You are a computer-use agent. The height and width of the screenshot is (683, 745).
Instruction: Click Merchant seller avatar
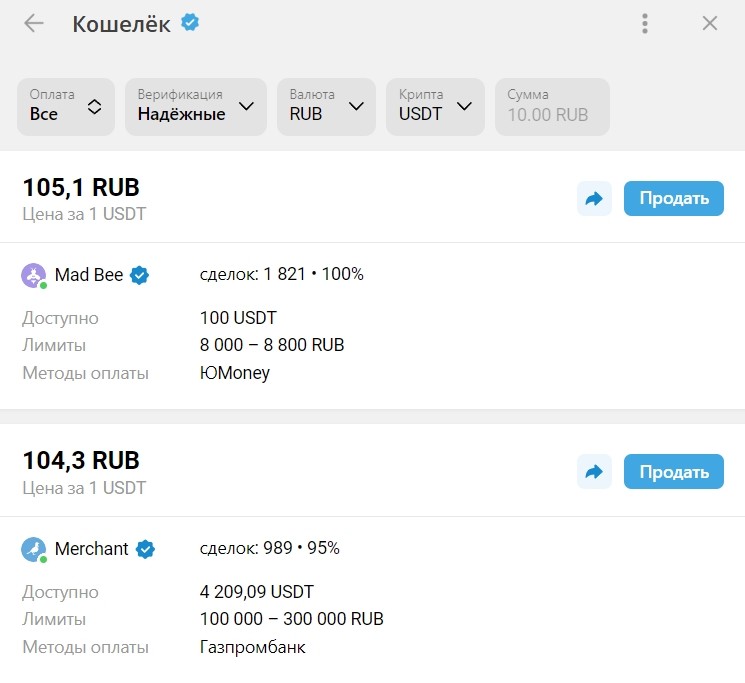(x=34, y=549)
